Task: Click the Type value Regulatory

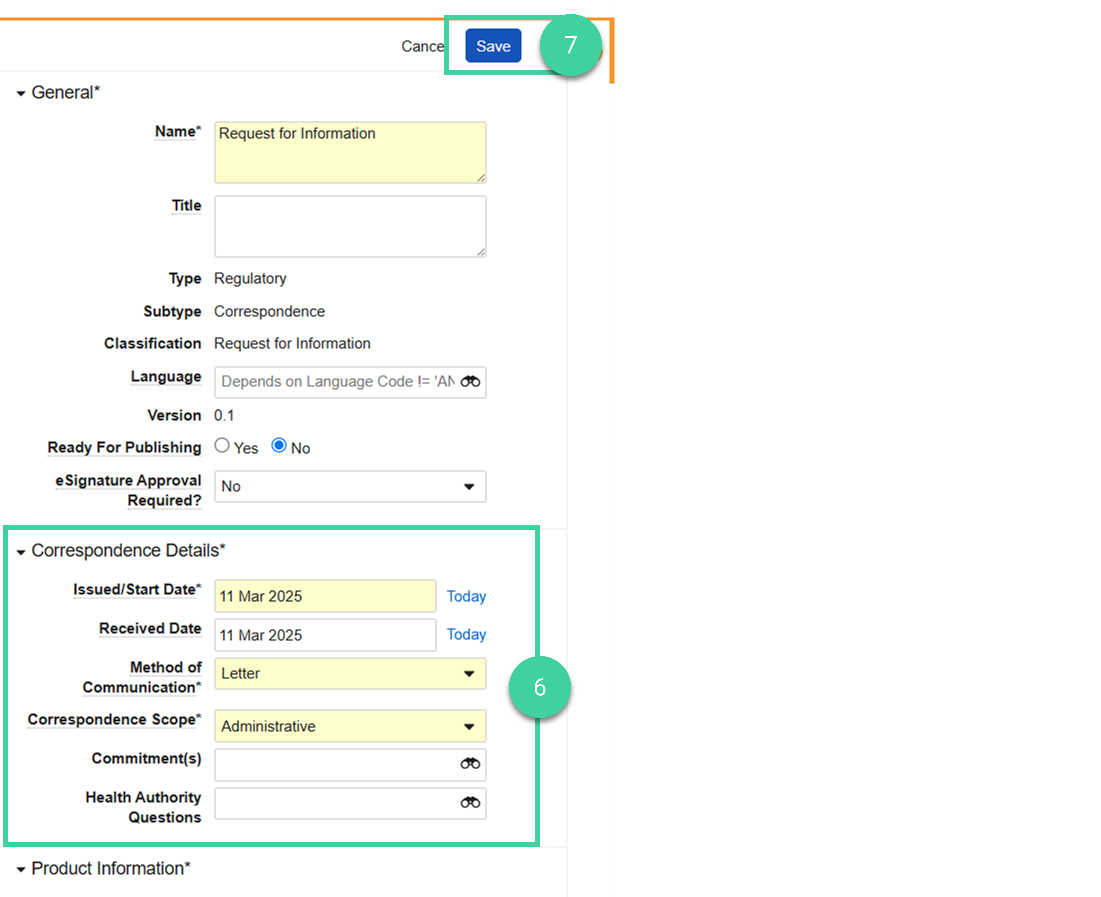Action: pyautogui.click(x=250, y=279)
